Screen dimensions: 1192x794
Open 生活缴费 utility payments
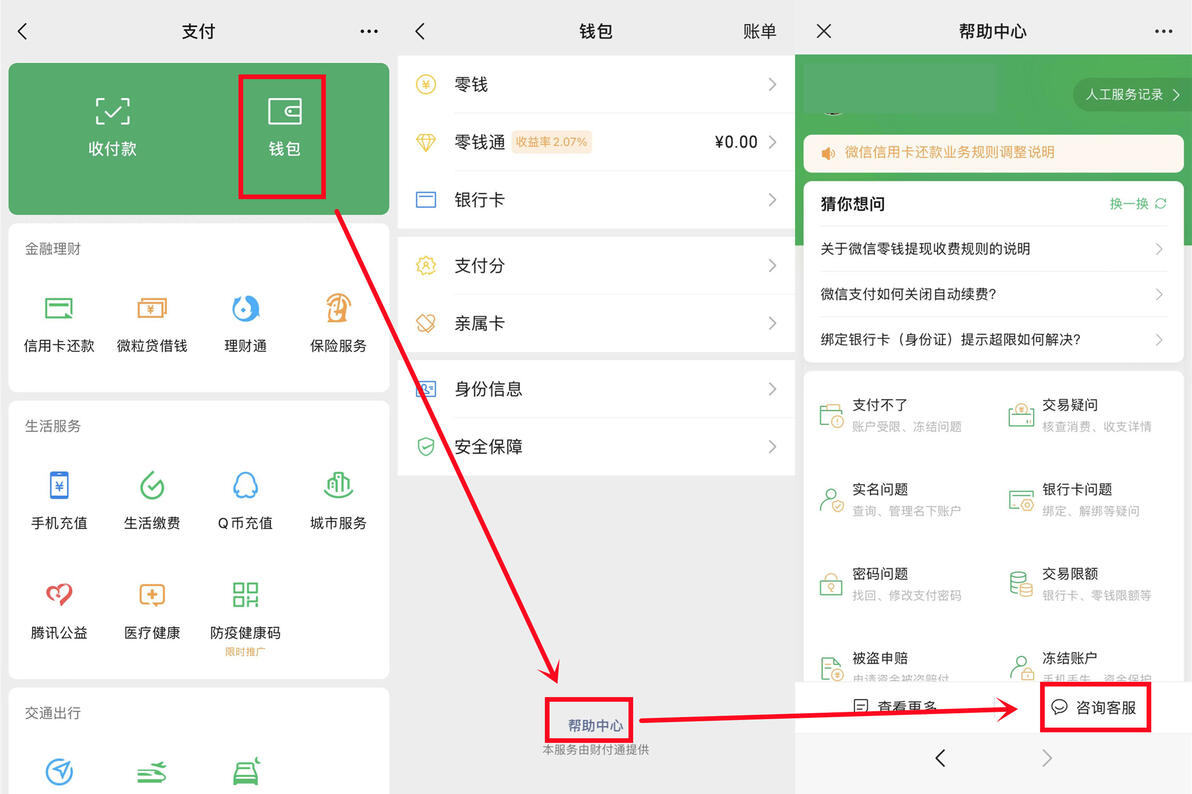152,501
